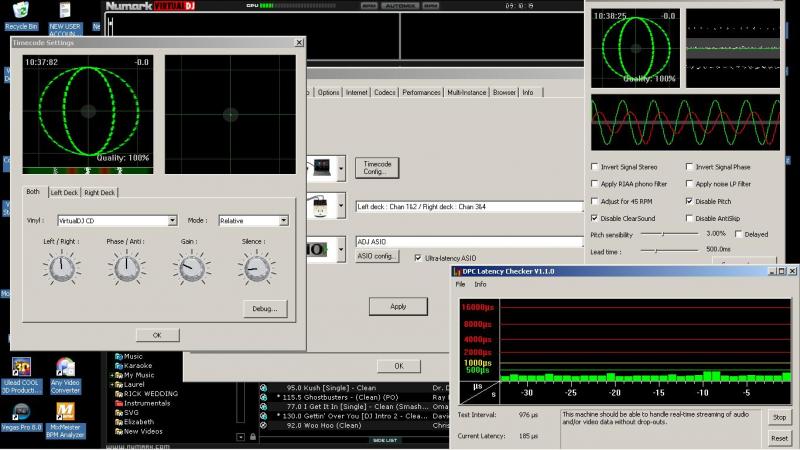Enable Invert Signal Stereo checkbox
Image resolution: width=800 pixels, height=450 pixels.
tap(594, 167)
